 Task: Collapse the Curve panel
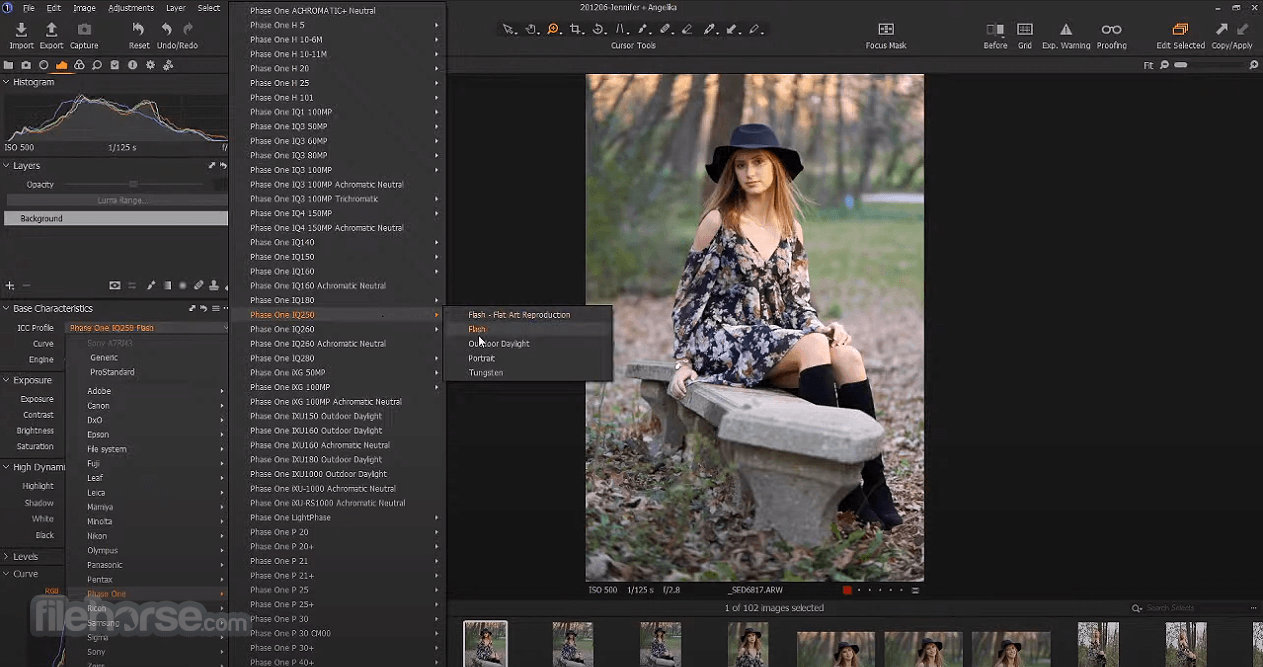pyautogui.click(x=6, y=574)
